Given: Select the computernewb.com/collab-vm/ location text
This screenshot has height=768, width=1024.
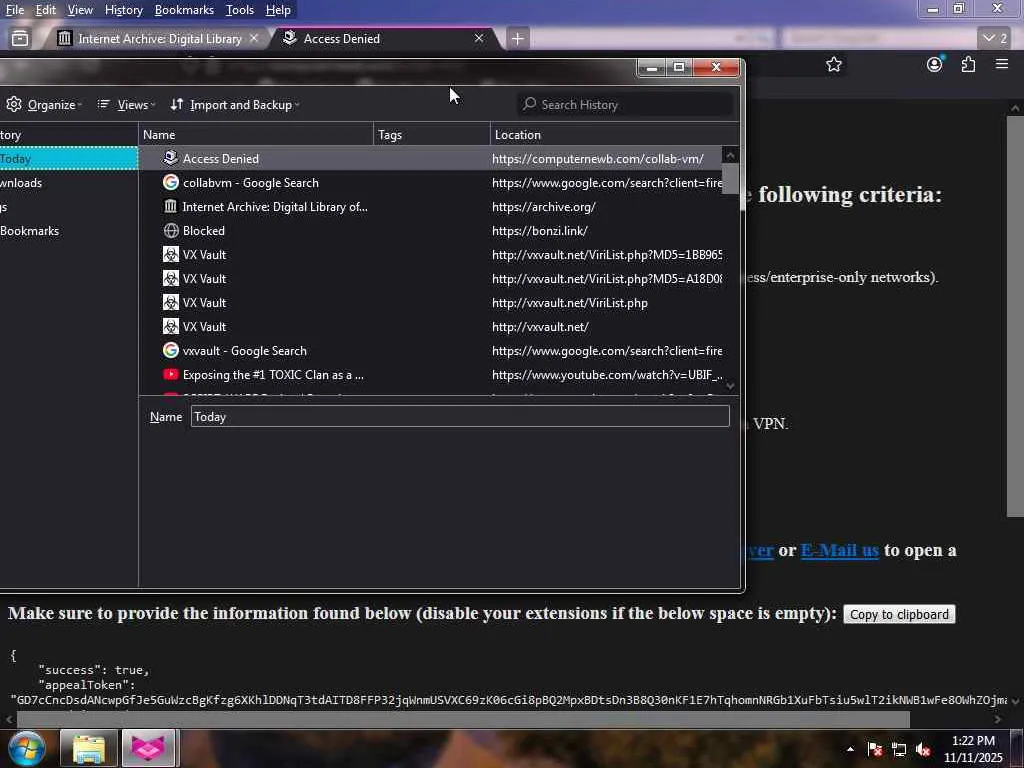Looking at the screenshot, I should (598, 159).
